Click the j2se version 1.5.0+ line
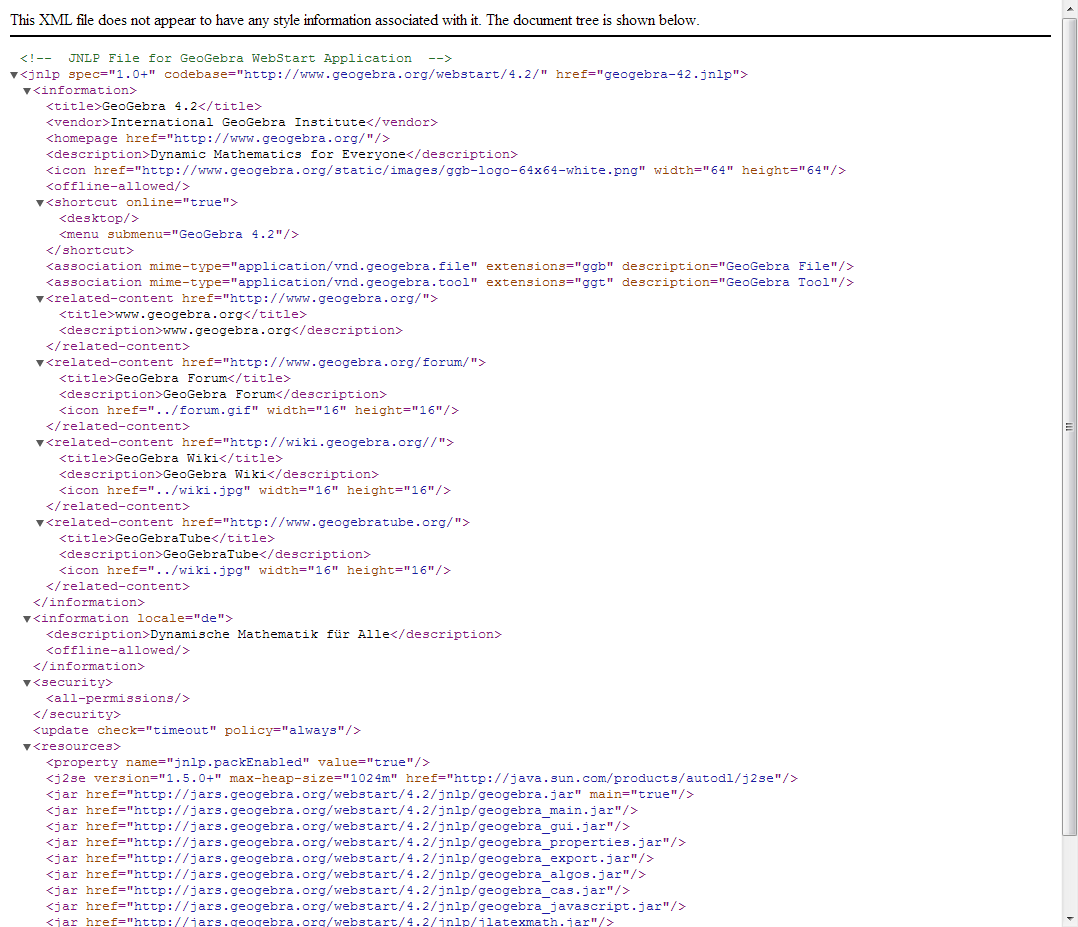This screenshot has width=1078, height=927. 421,778
